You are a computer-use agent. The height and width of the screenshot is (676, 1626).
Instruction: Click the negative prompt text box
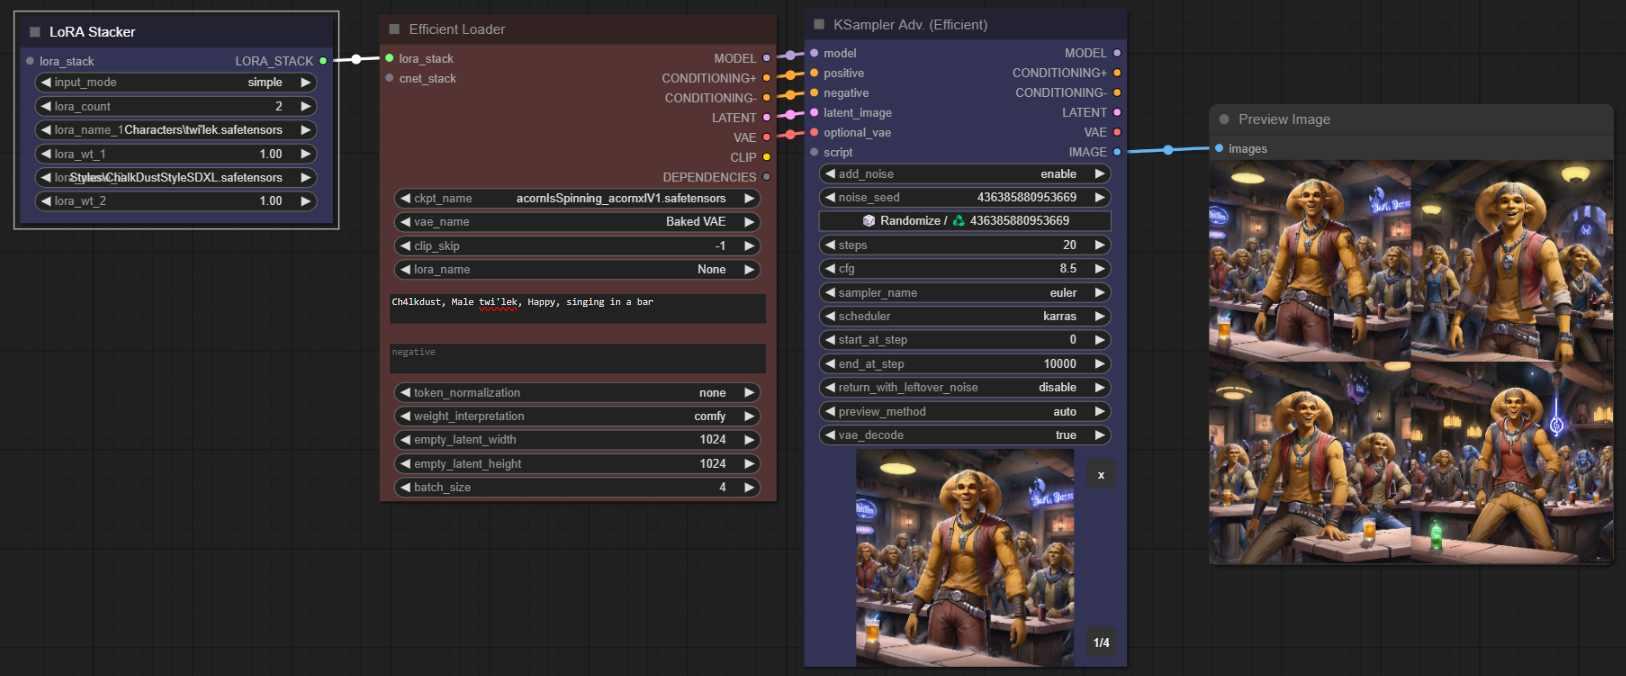[x=578, y=359]
